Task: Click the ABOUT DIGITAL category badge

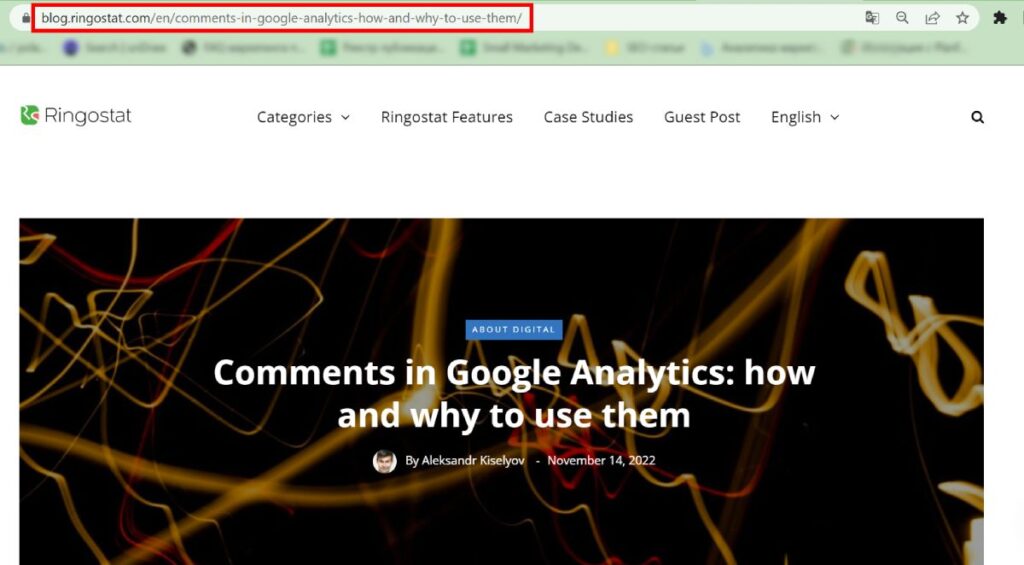Action: [513, 329]
